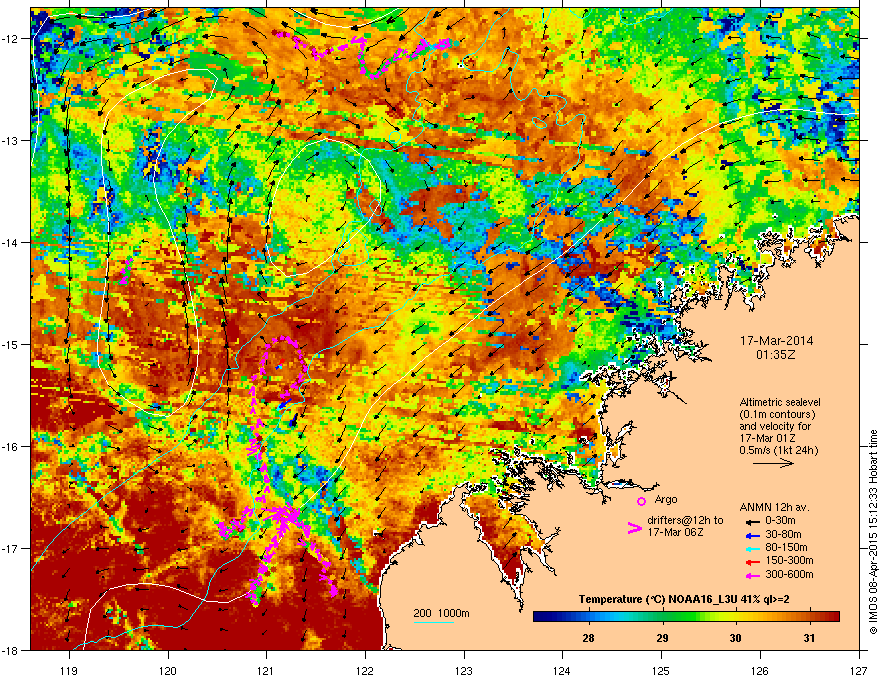Click the '17-Mar-2014' date label
The height and width of the screenshot is (680, 880).
coord(776,341)
